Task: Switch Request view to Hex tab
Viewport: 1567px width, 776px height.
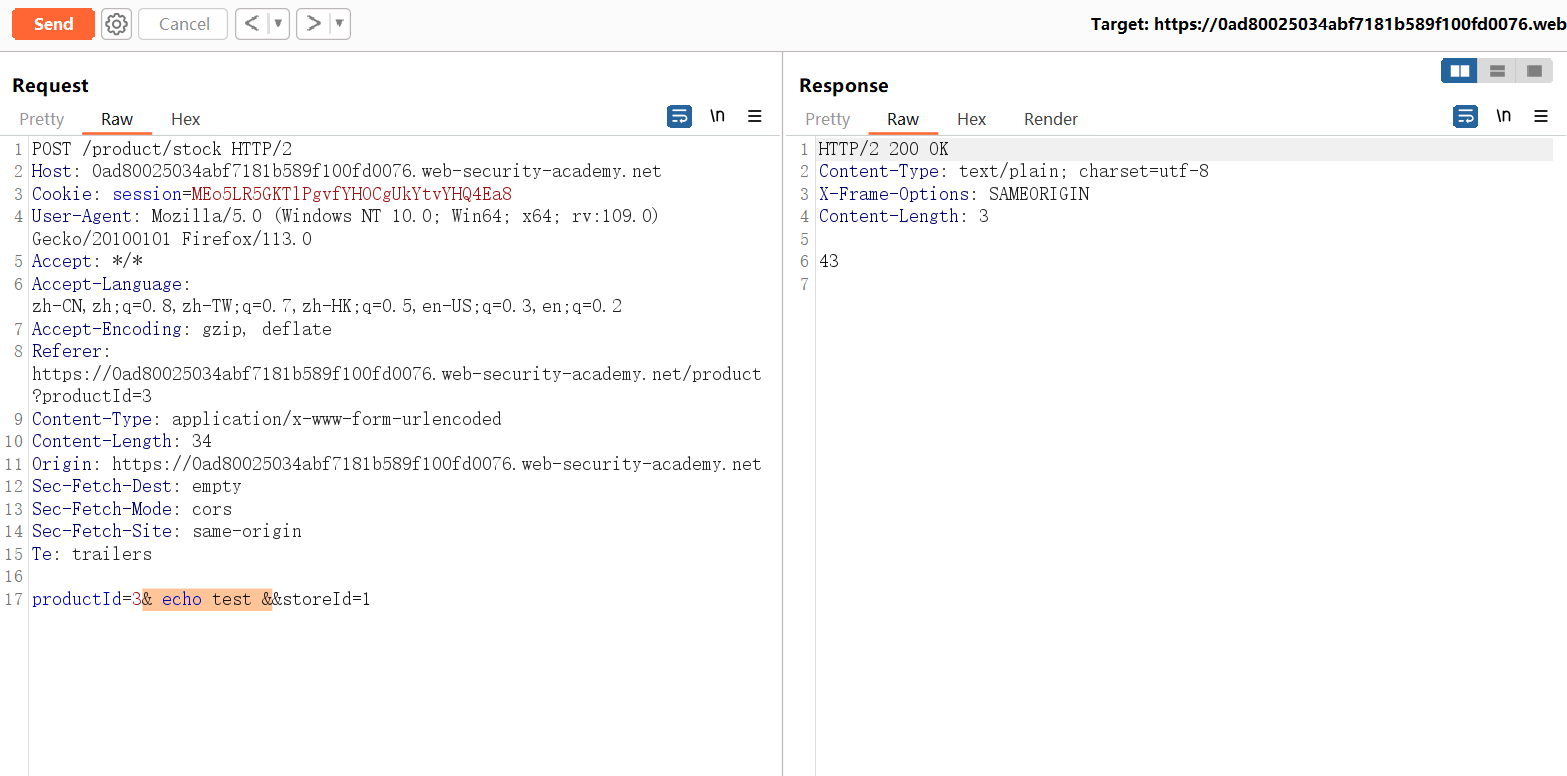Action: [185, 119]
